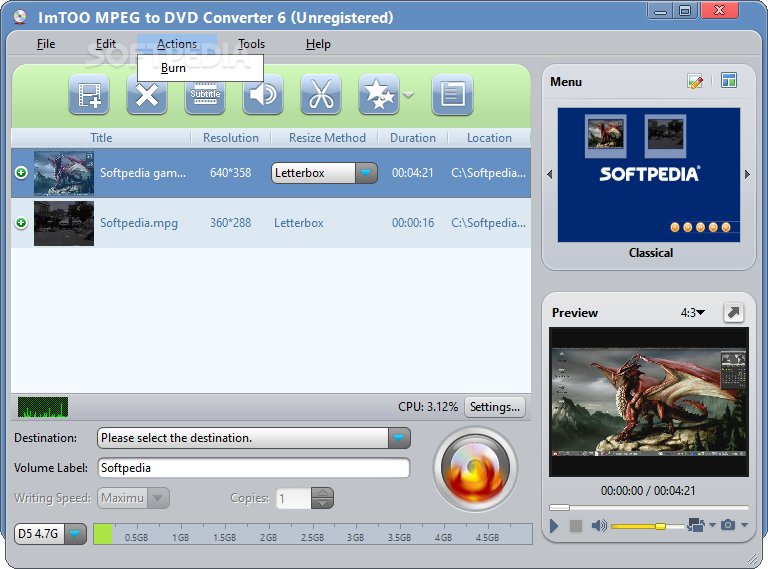Maximize the ImTOO window
This screenshot has width=768, height=569.
[x=685, y=11]
